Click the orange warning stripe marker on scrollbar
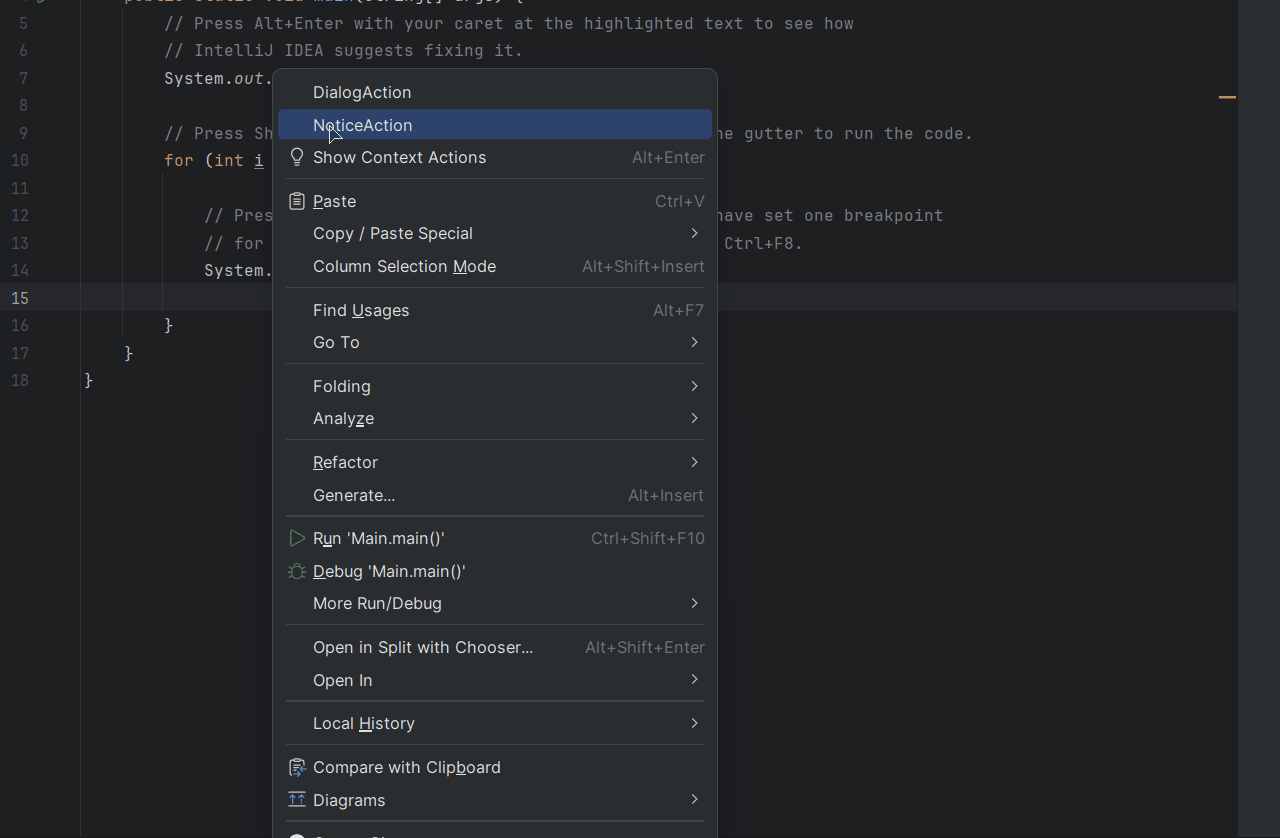This screenshot has width=1280, height=838. (1227, 97)
